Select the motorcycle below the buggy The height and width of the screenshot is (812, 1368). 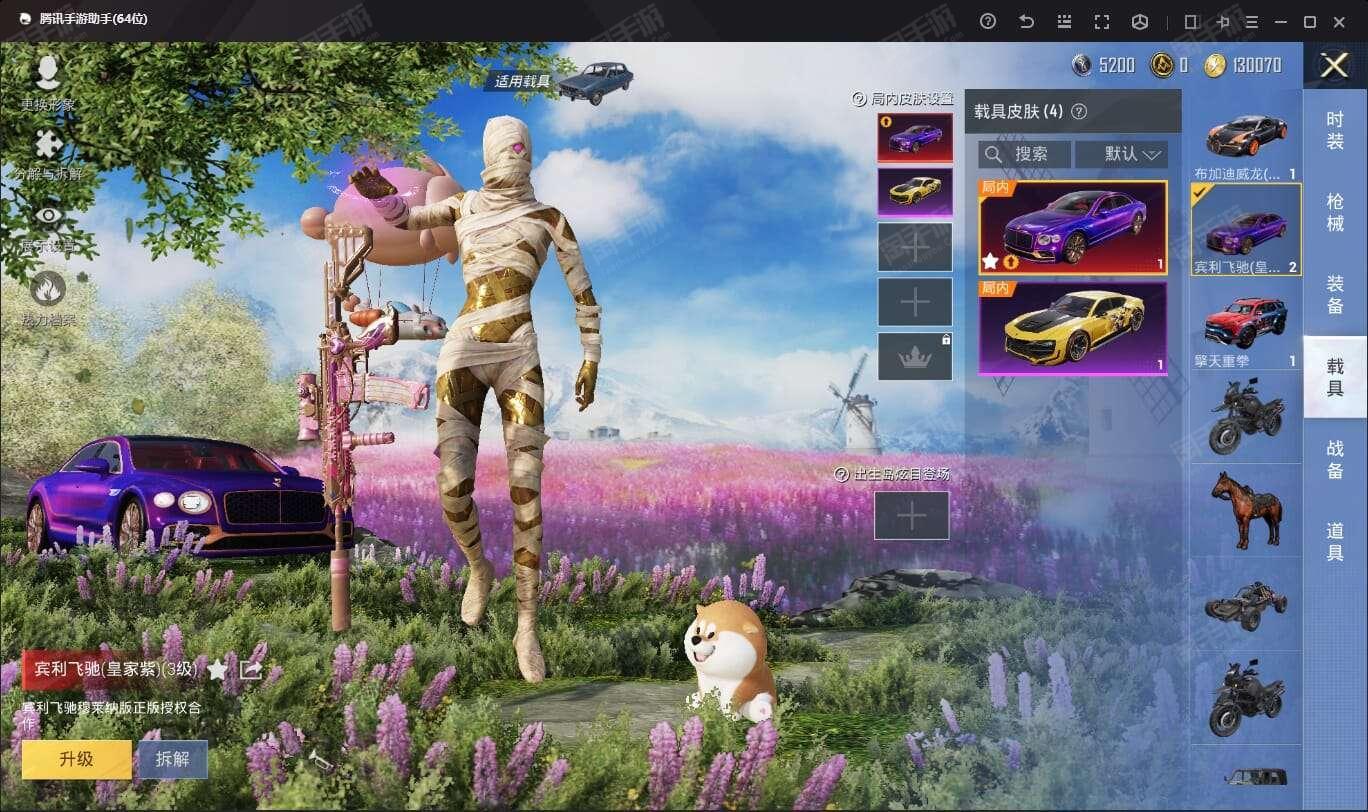pos(1246,696)
